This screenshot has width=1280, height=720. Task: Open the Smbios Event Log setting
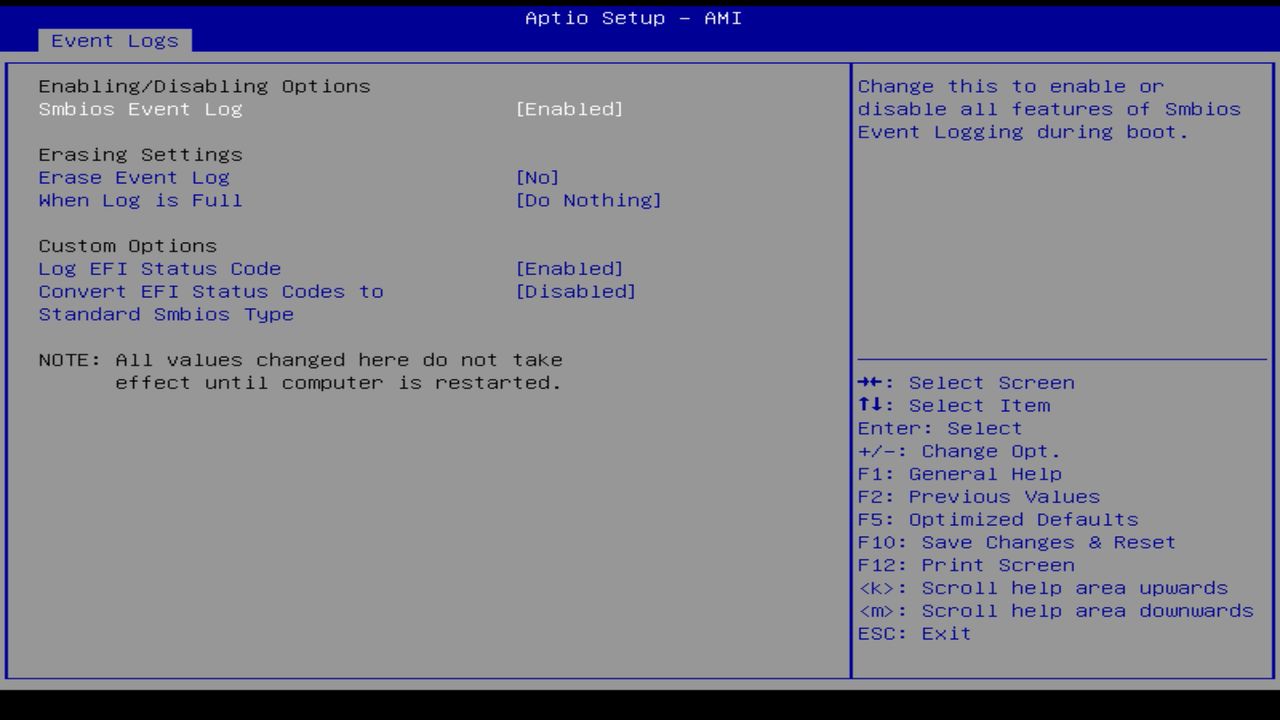[x=140, y=109]
